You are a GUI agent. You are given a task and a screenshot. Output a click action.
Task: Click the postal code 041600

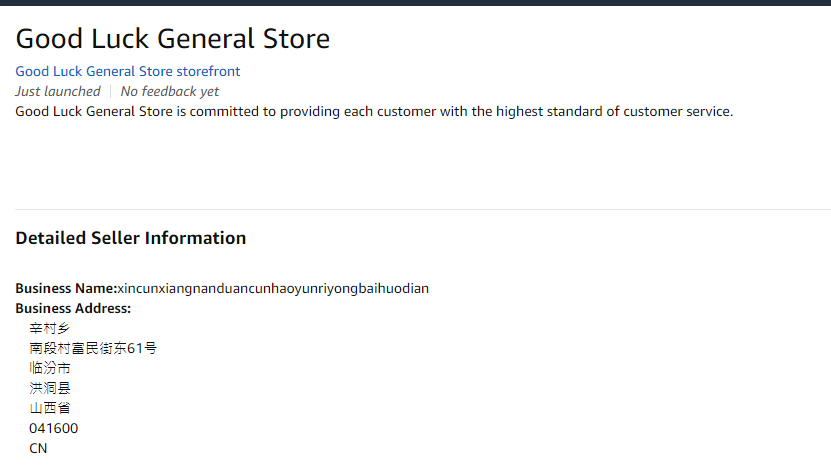click(x=54, y=428)
